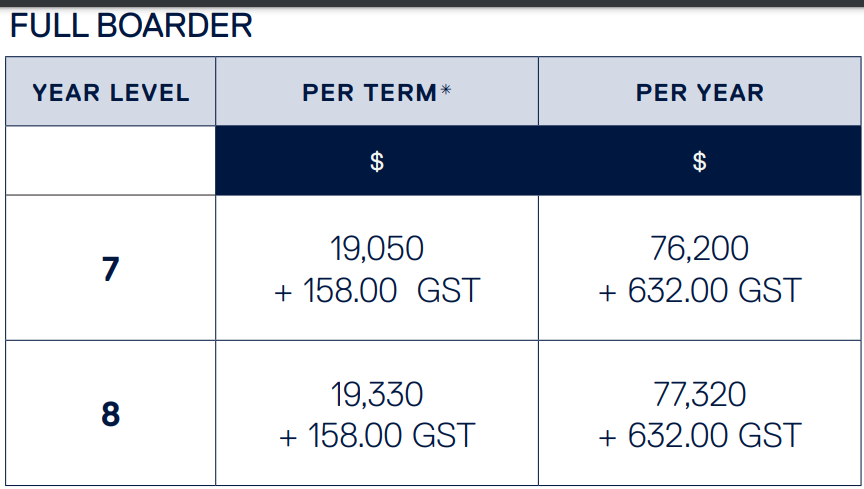The width and height of the screenshot is (864, 489).
Task: Click the 19,330 per term amount
Action: click(377, 394)
